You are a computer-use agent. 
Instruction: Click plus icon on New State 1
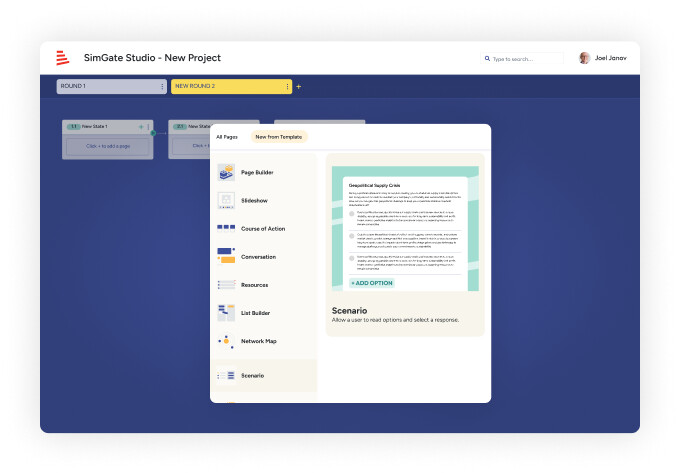pyautogui.click(x=141, y=127)
